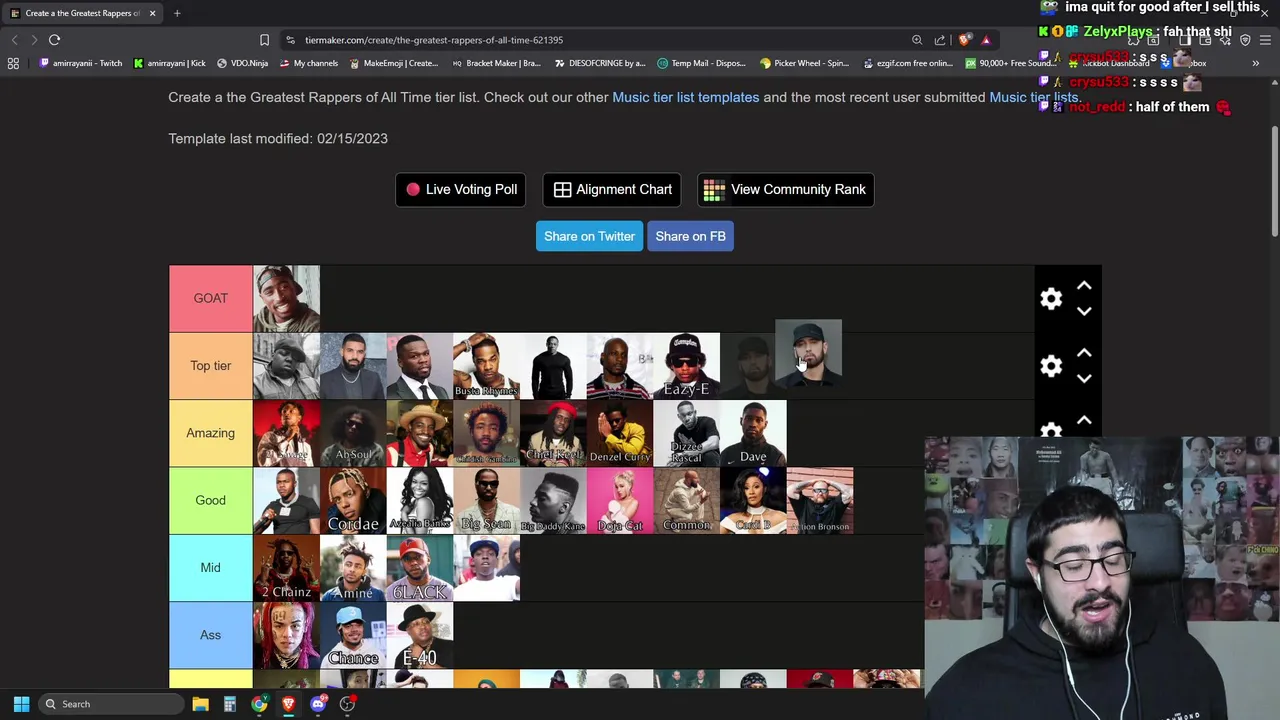1280x720 pixels.
Task: Open a new browser tab
Action: pyautogui.click(x=177, y=13)
